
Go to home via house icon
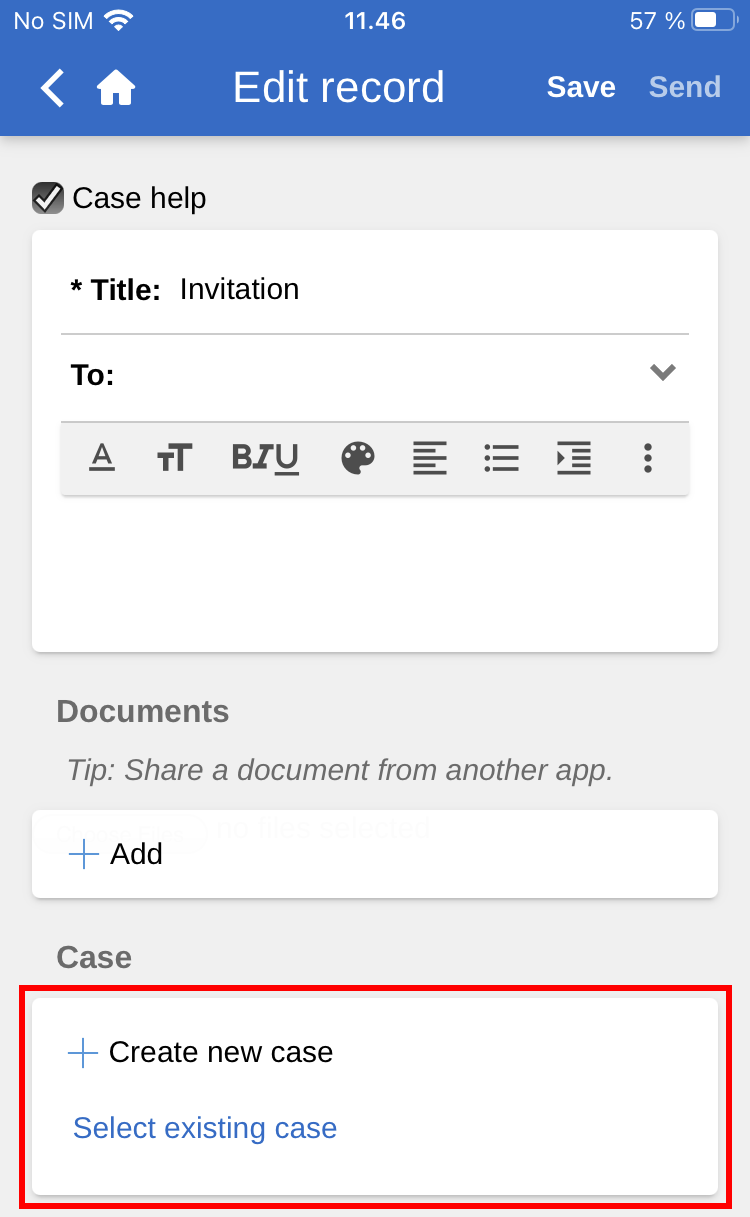point(116,88)
